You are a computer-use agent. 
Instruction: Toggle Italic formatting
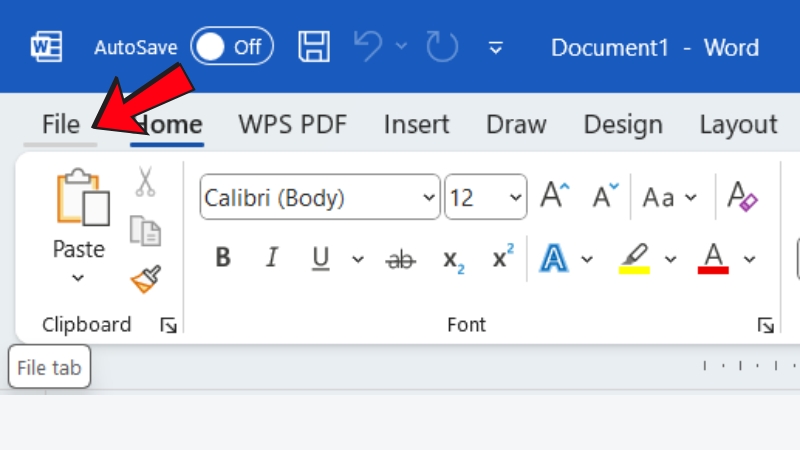[272, 257]
